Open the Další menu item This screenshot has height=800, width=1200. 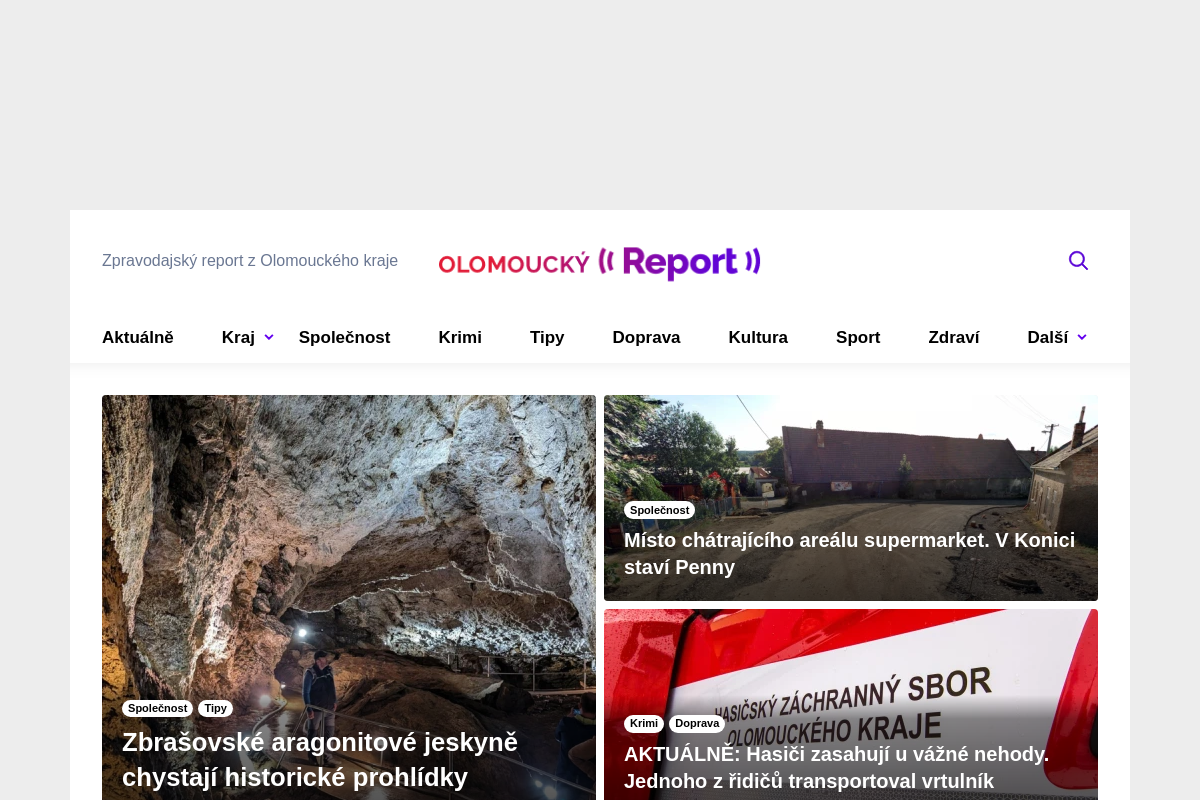pyautogui.click(x=1047, y=338)
